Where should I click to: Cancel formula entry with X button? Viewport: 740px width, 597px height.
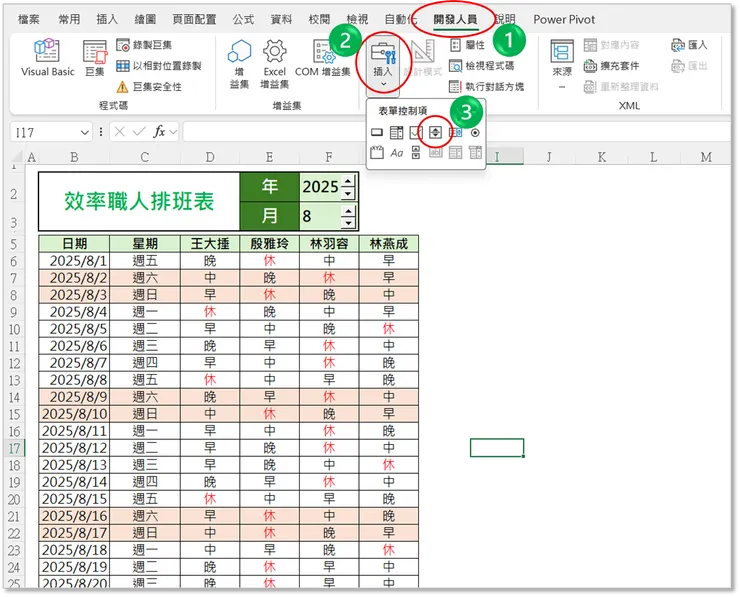[x=120, y=132]
